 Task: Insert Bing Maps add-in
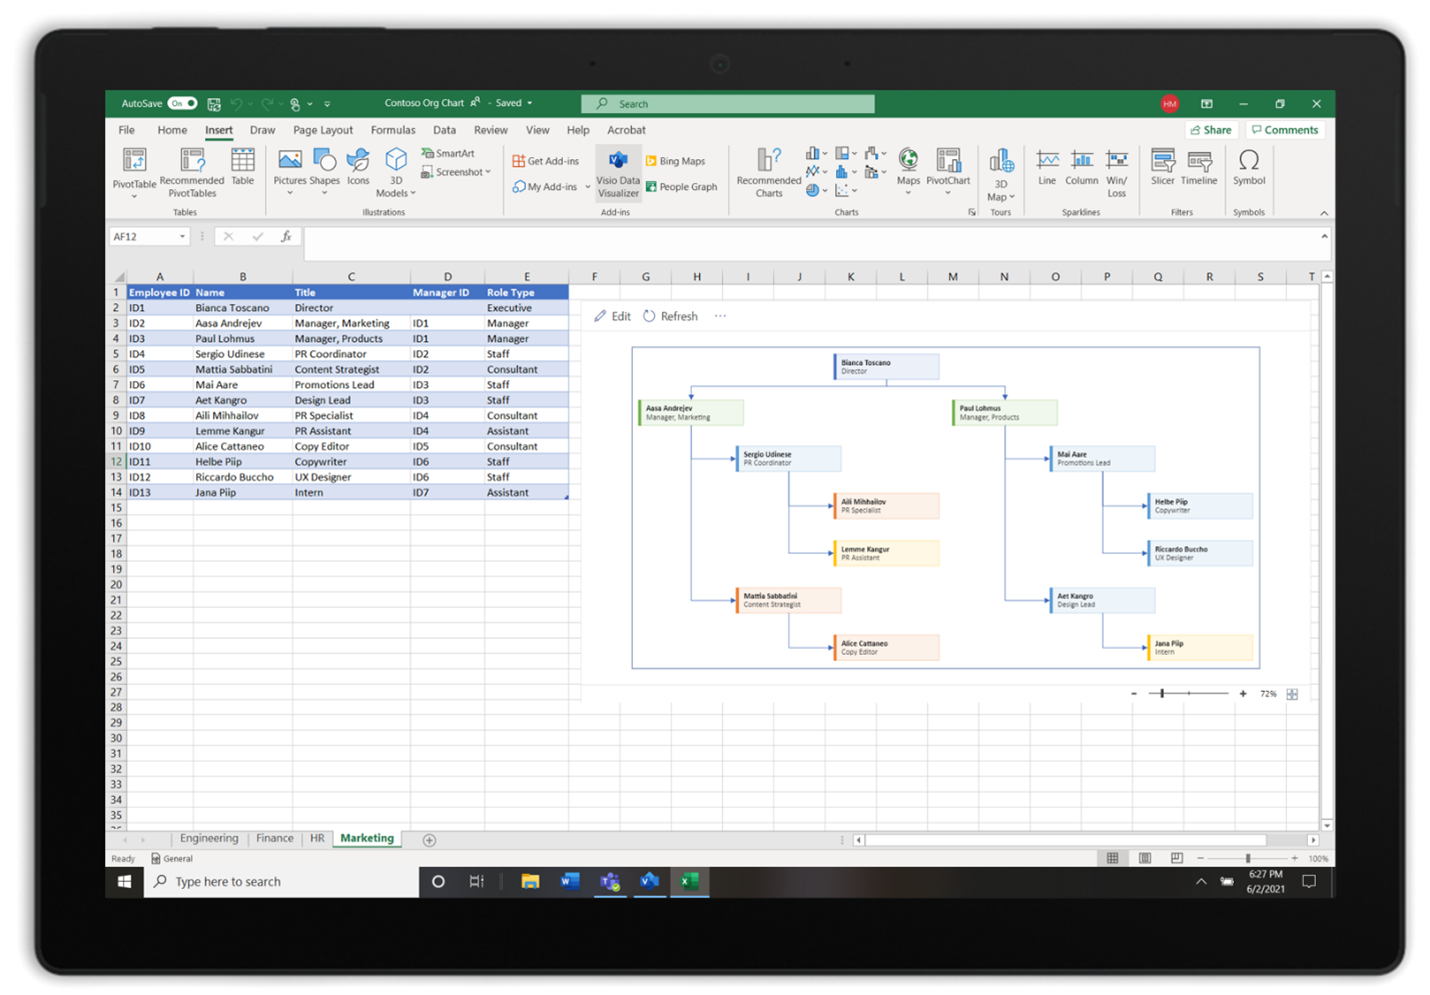pos(677,160)
